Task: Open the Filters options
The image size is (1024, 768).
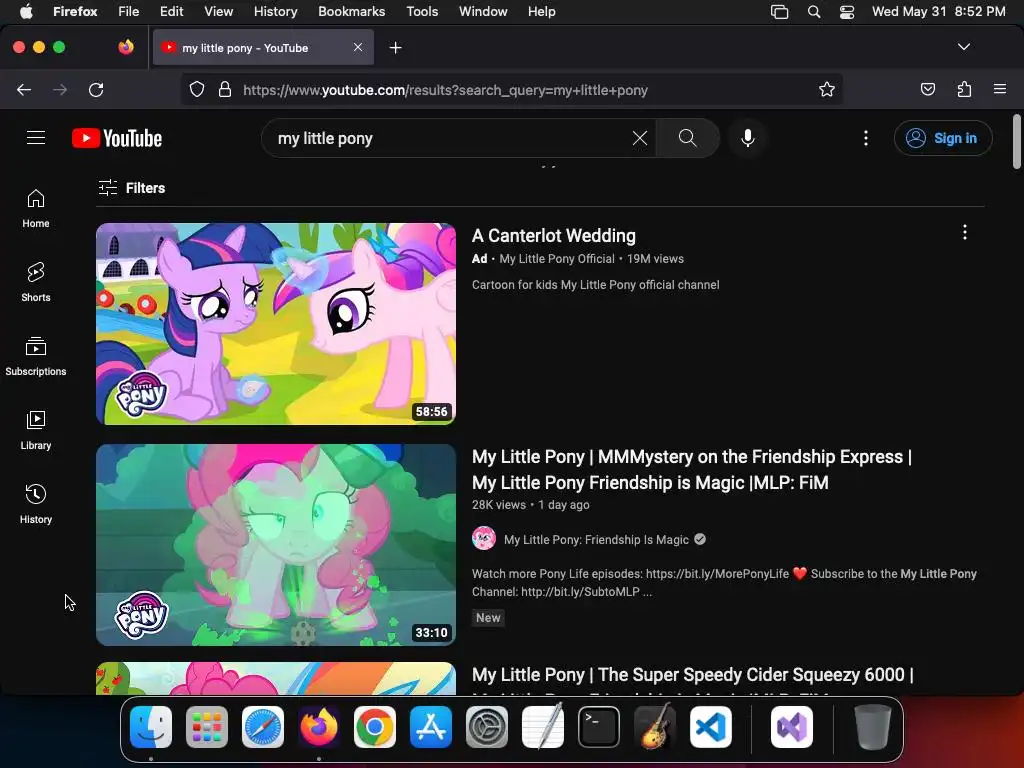Action: (132, 188)
